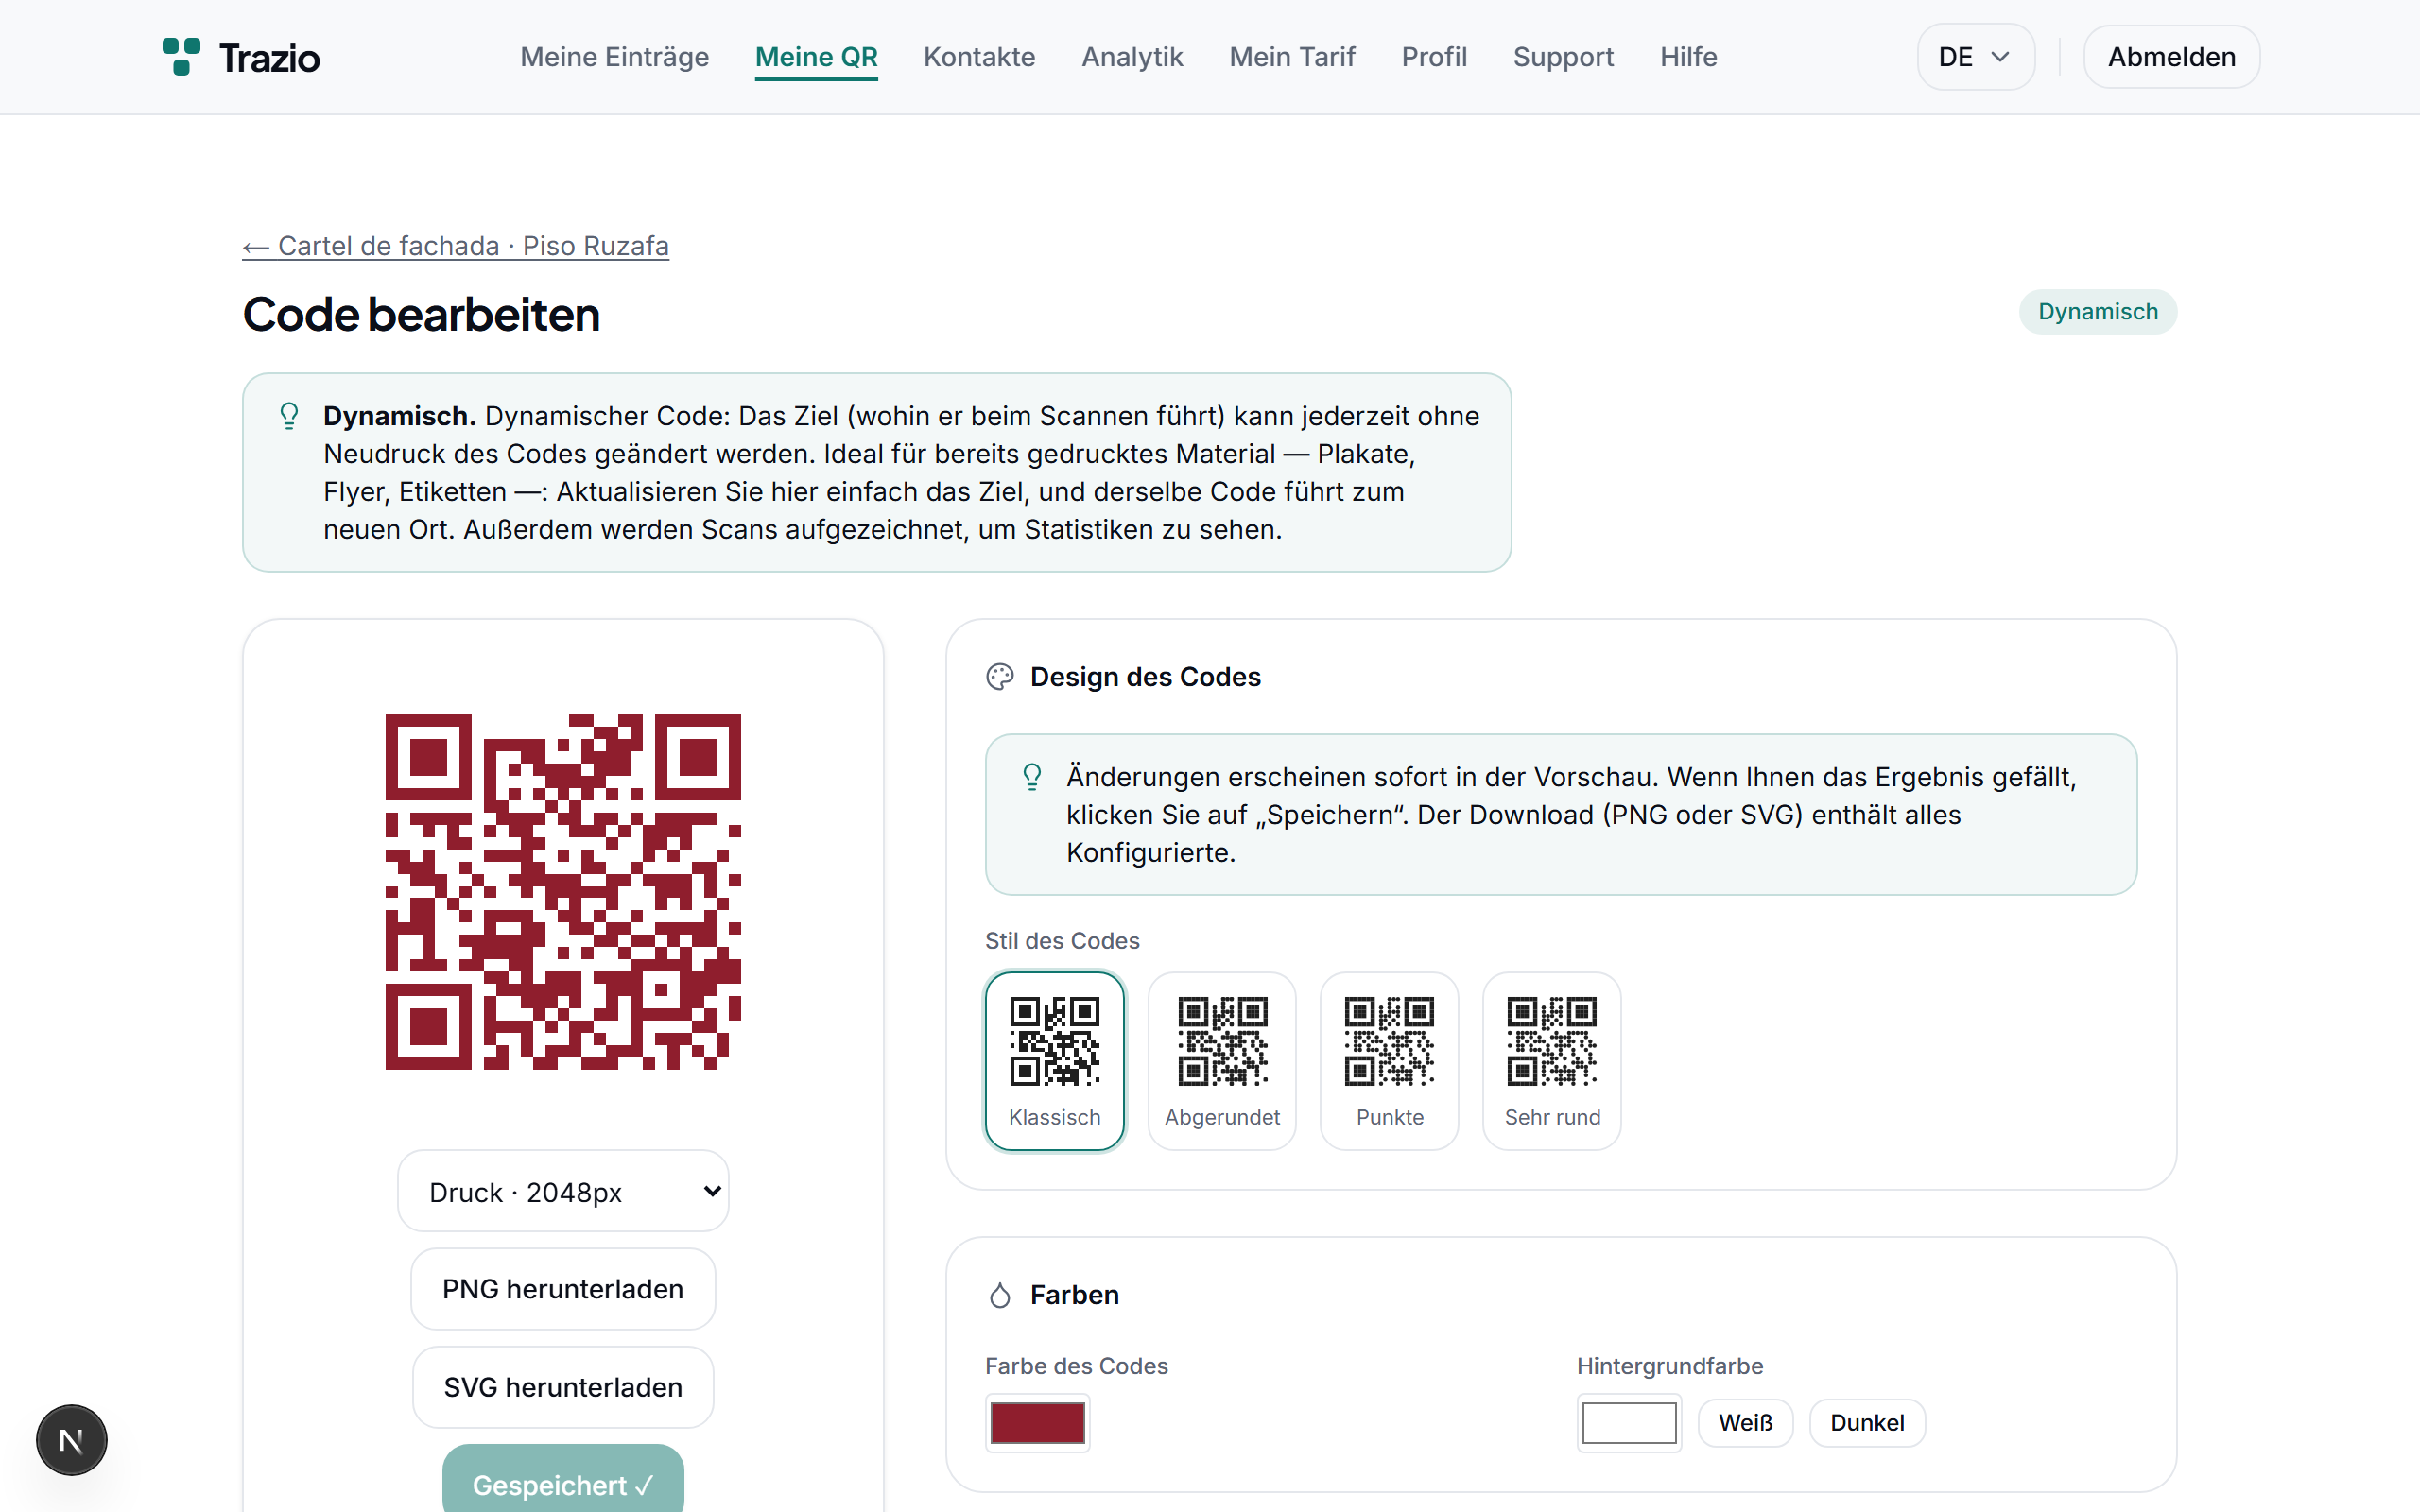
Task: Click the Gespeichert save button
Action: pyautogui.click(x=563, y=1480)
